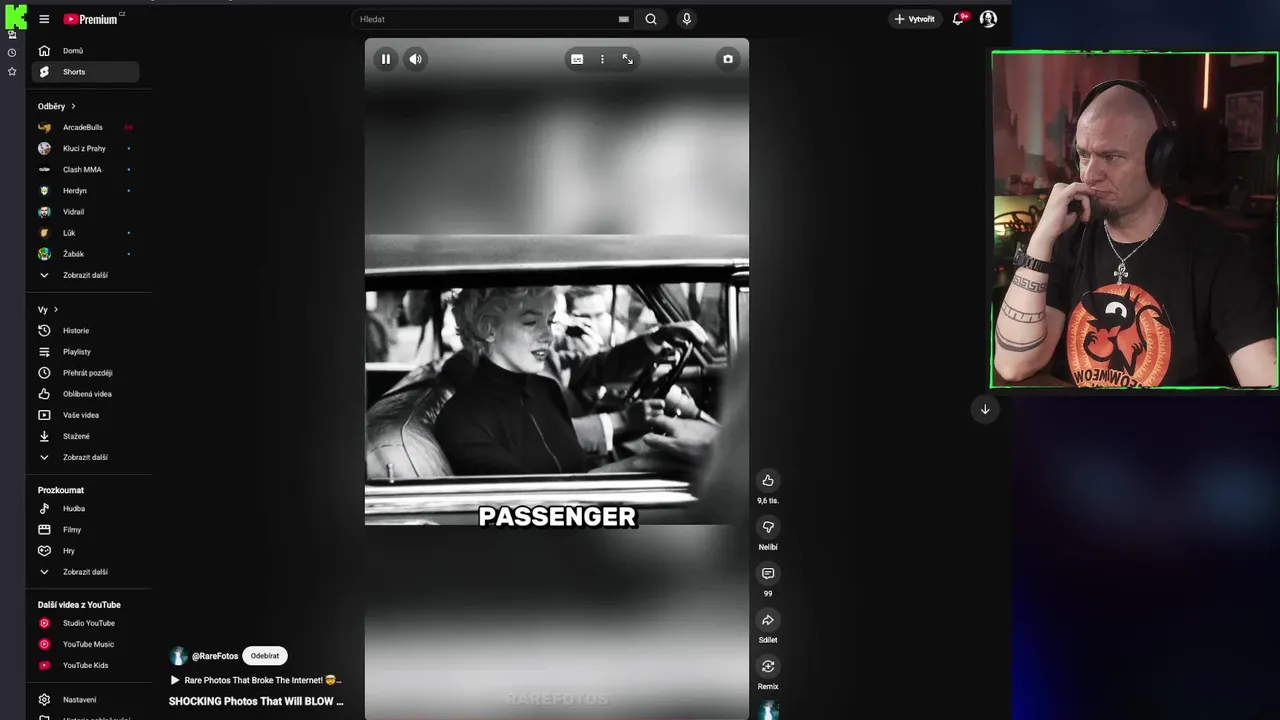The image size is (1280, 720).
Task: Open YouTube Kids
Action: 85,665
